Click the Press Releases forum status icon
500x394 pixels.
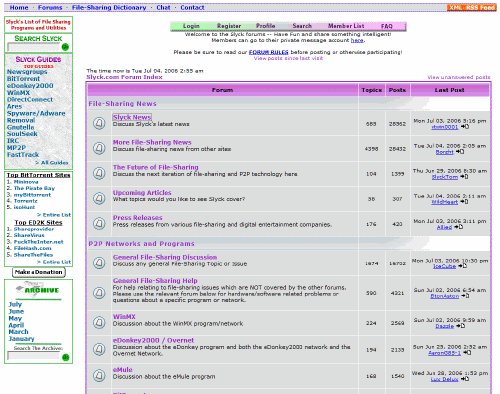99,223
